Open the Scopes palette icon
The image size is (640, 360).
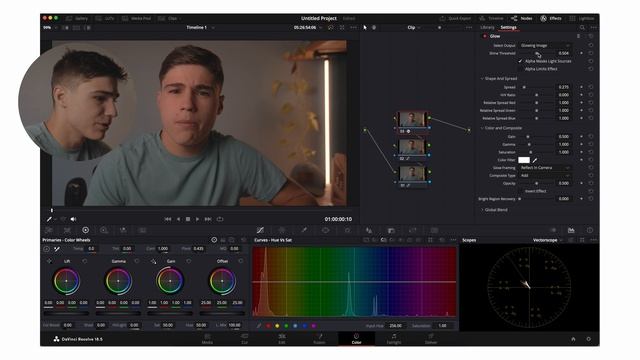(571, 230)
